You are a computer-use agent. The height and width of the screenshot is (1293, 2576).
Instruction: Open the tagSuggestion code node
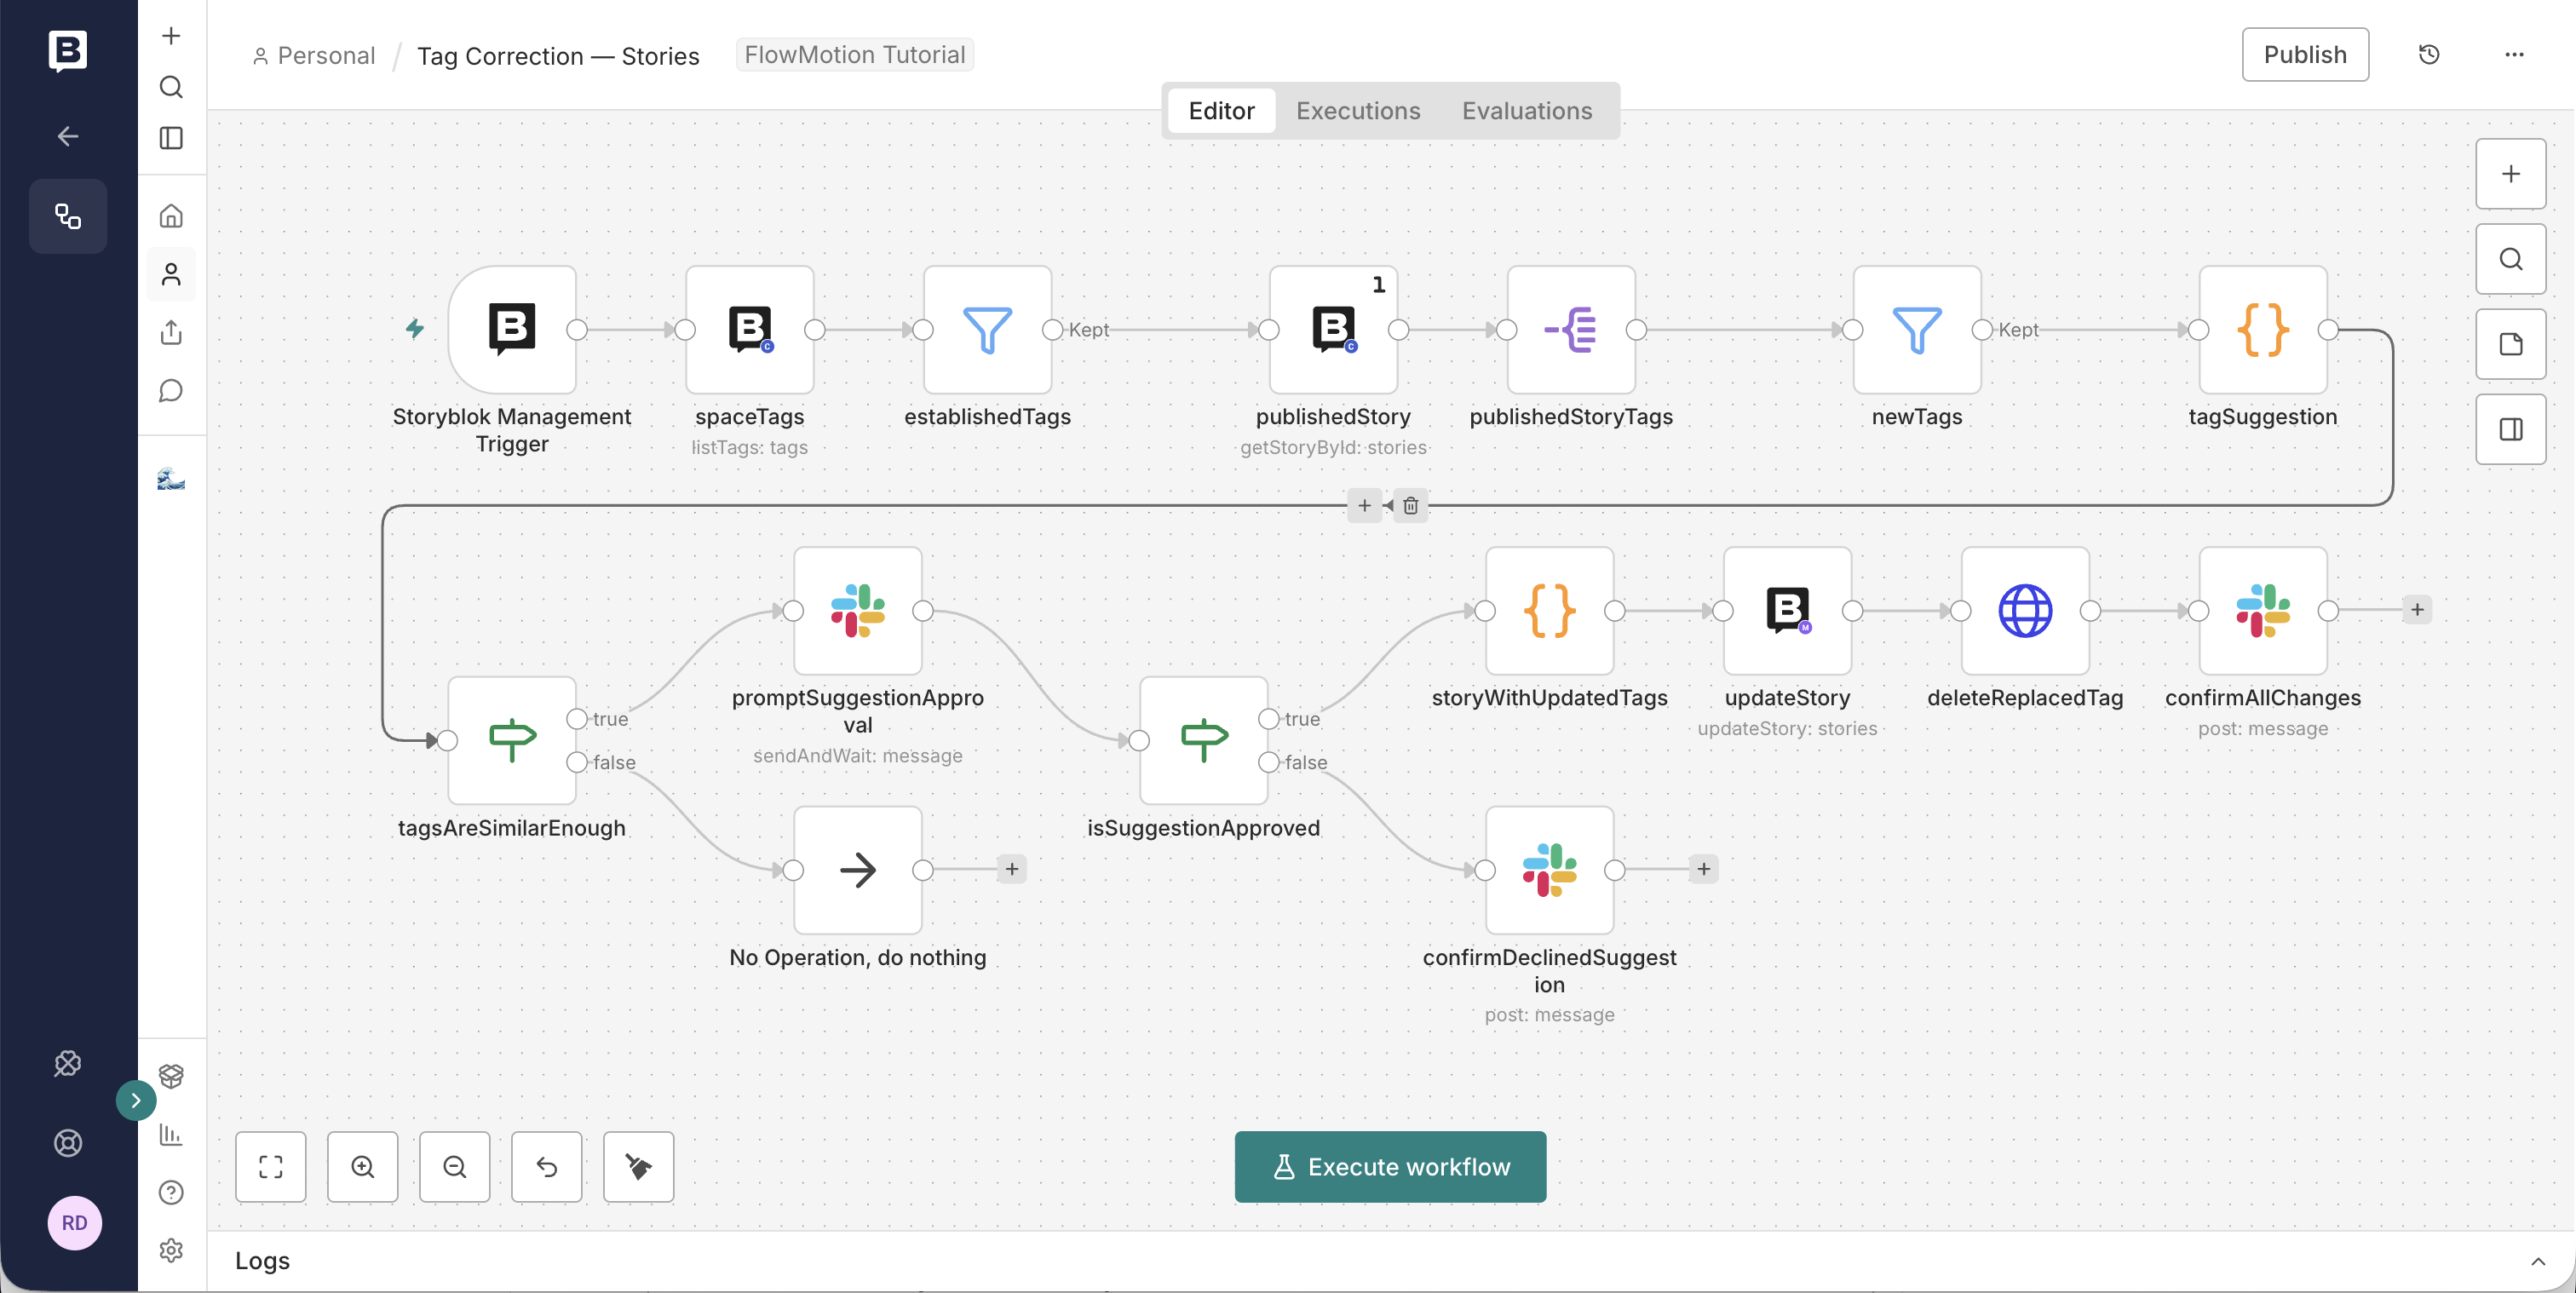point(2263,329)
